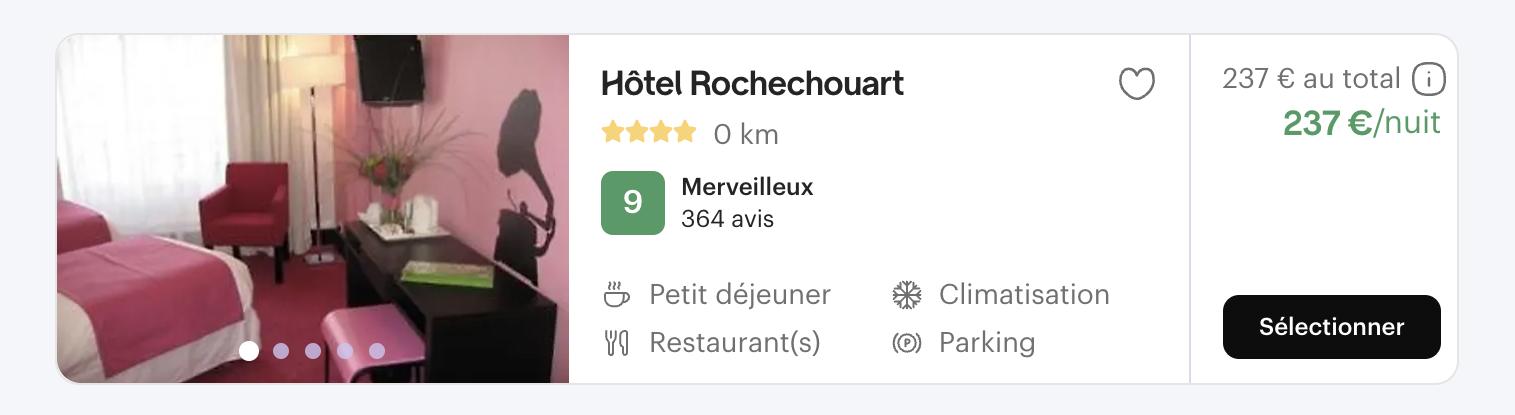Image resolution: width=1515 pixels, height=415 pixels.
Task: Click the 364 avis reviews text
Action: tap(727, 218)
